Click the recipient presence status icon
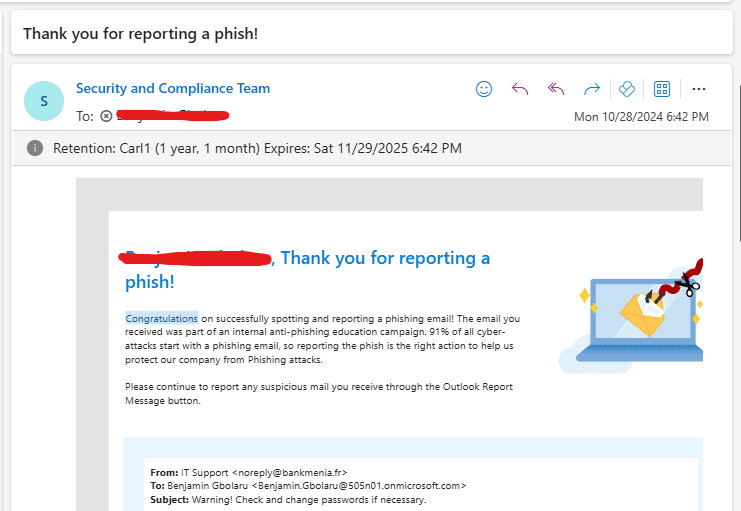The width and height of the screenshot is (741, 511). [x=106, y=116]
